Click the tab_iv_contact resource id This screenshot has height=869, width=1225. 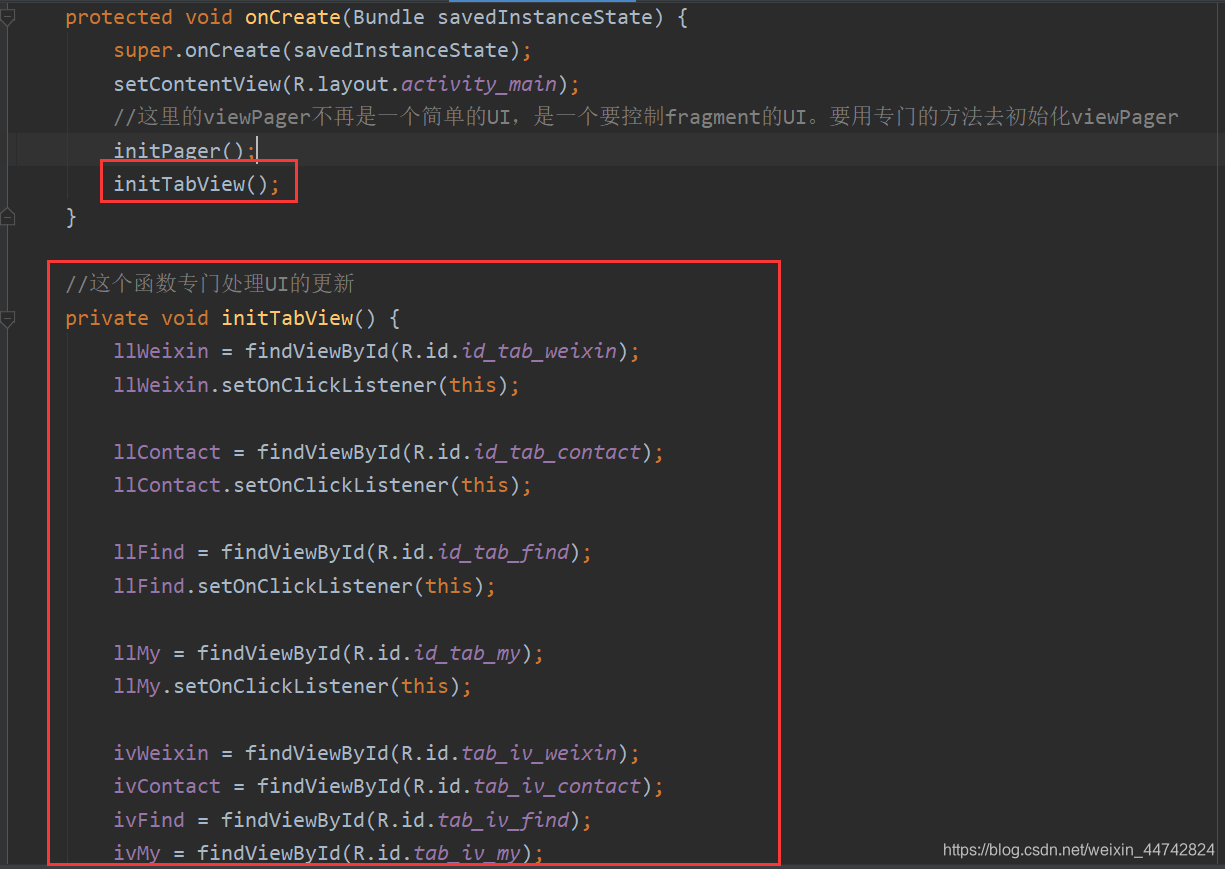(x=557, y=786)
